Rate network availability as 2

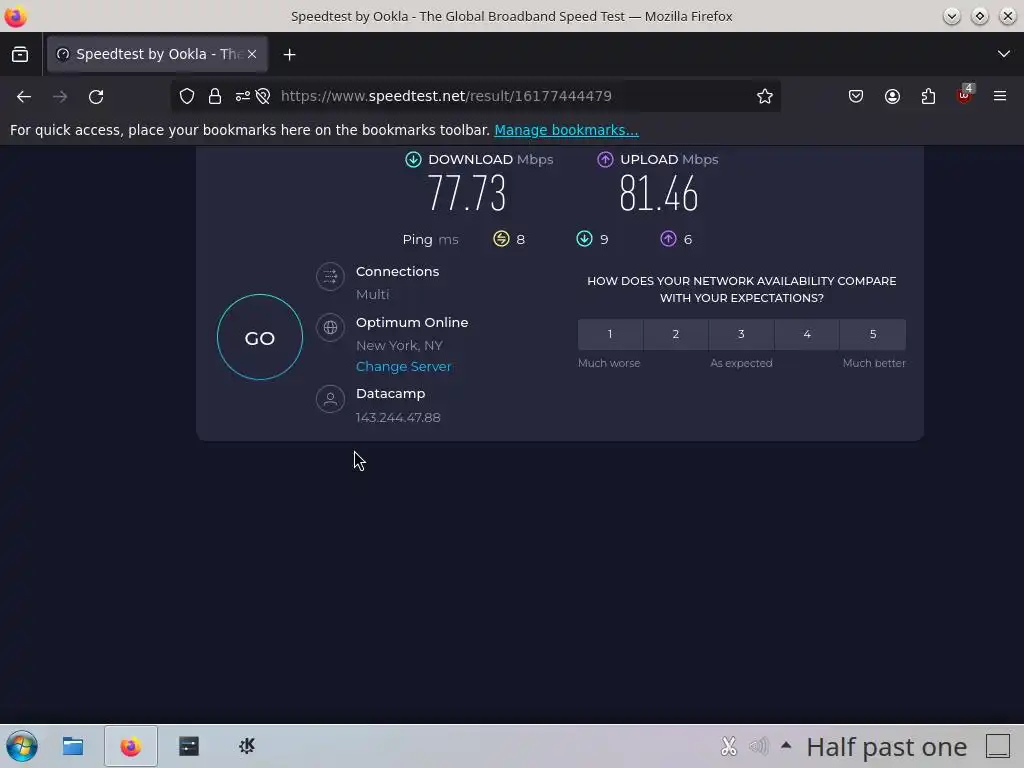[676, 334]
